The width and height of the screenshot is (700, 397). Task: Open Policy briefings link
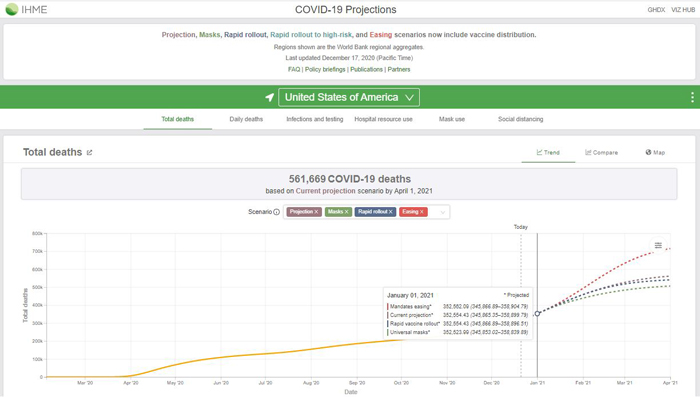click(325, 69)
